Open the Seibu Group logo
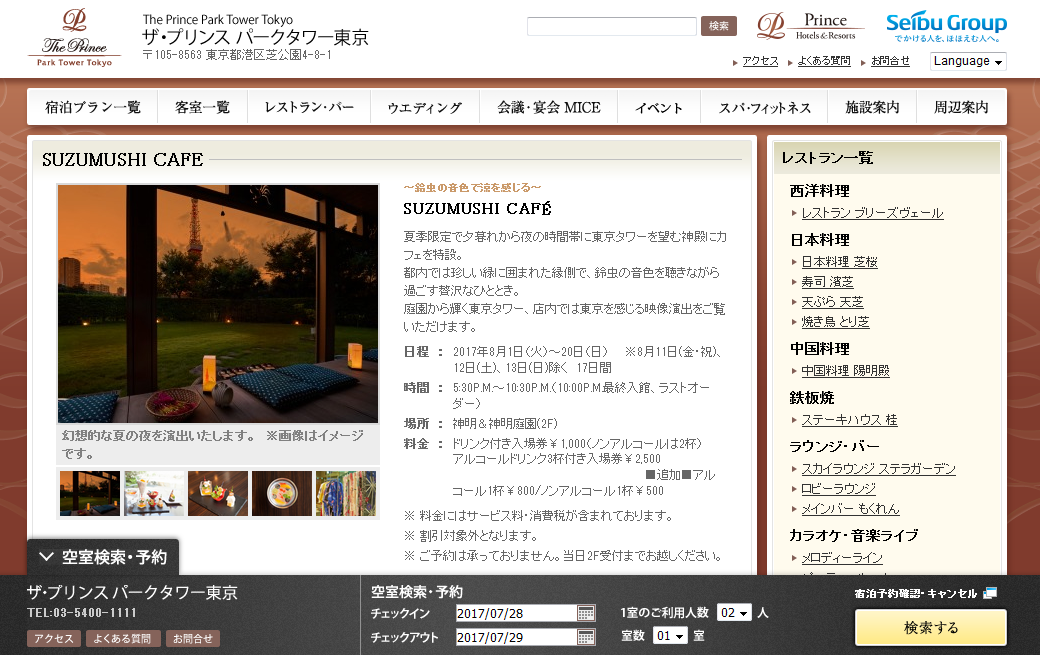This screenshot has width=1040, height=655. pyautogui.click(x=946, y=27)
